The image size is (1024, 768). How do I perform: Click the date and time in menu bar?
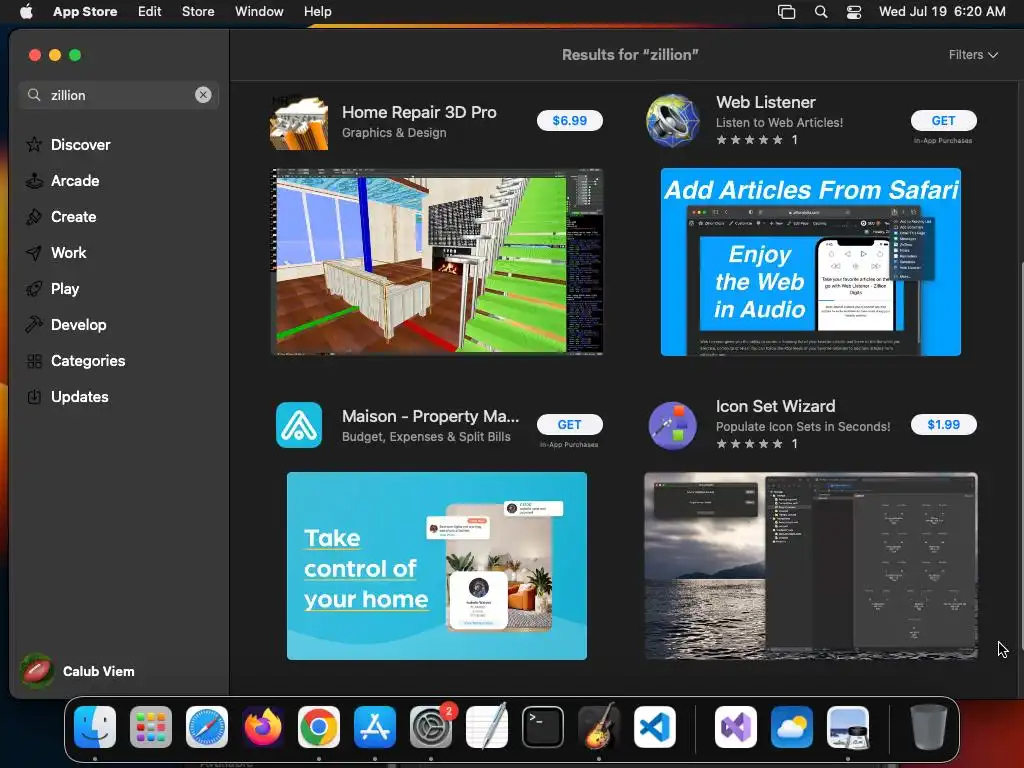pos(942,11)
